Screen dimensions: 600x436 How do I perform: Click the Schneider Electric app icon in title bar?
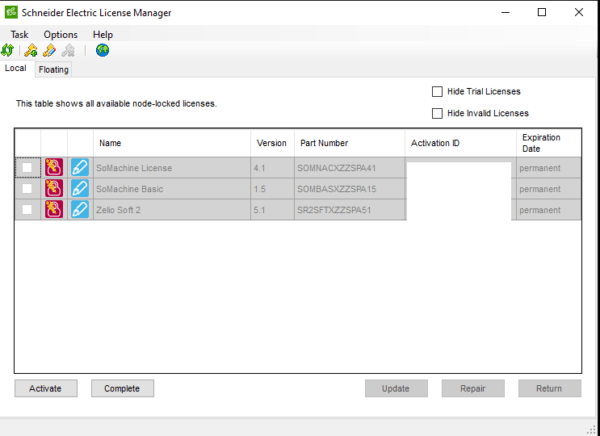point(11,12)
